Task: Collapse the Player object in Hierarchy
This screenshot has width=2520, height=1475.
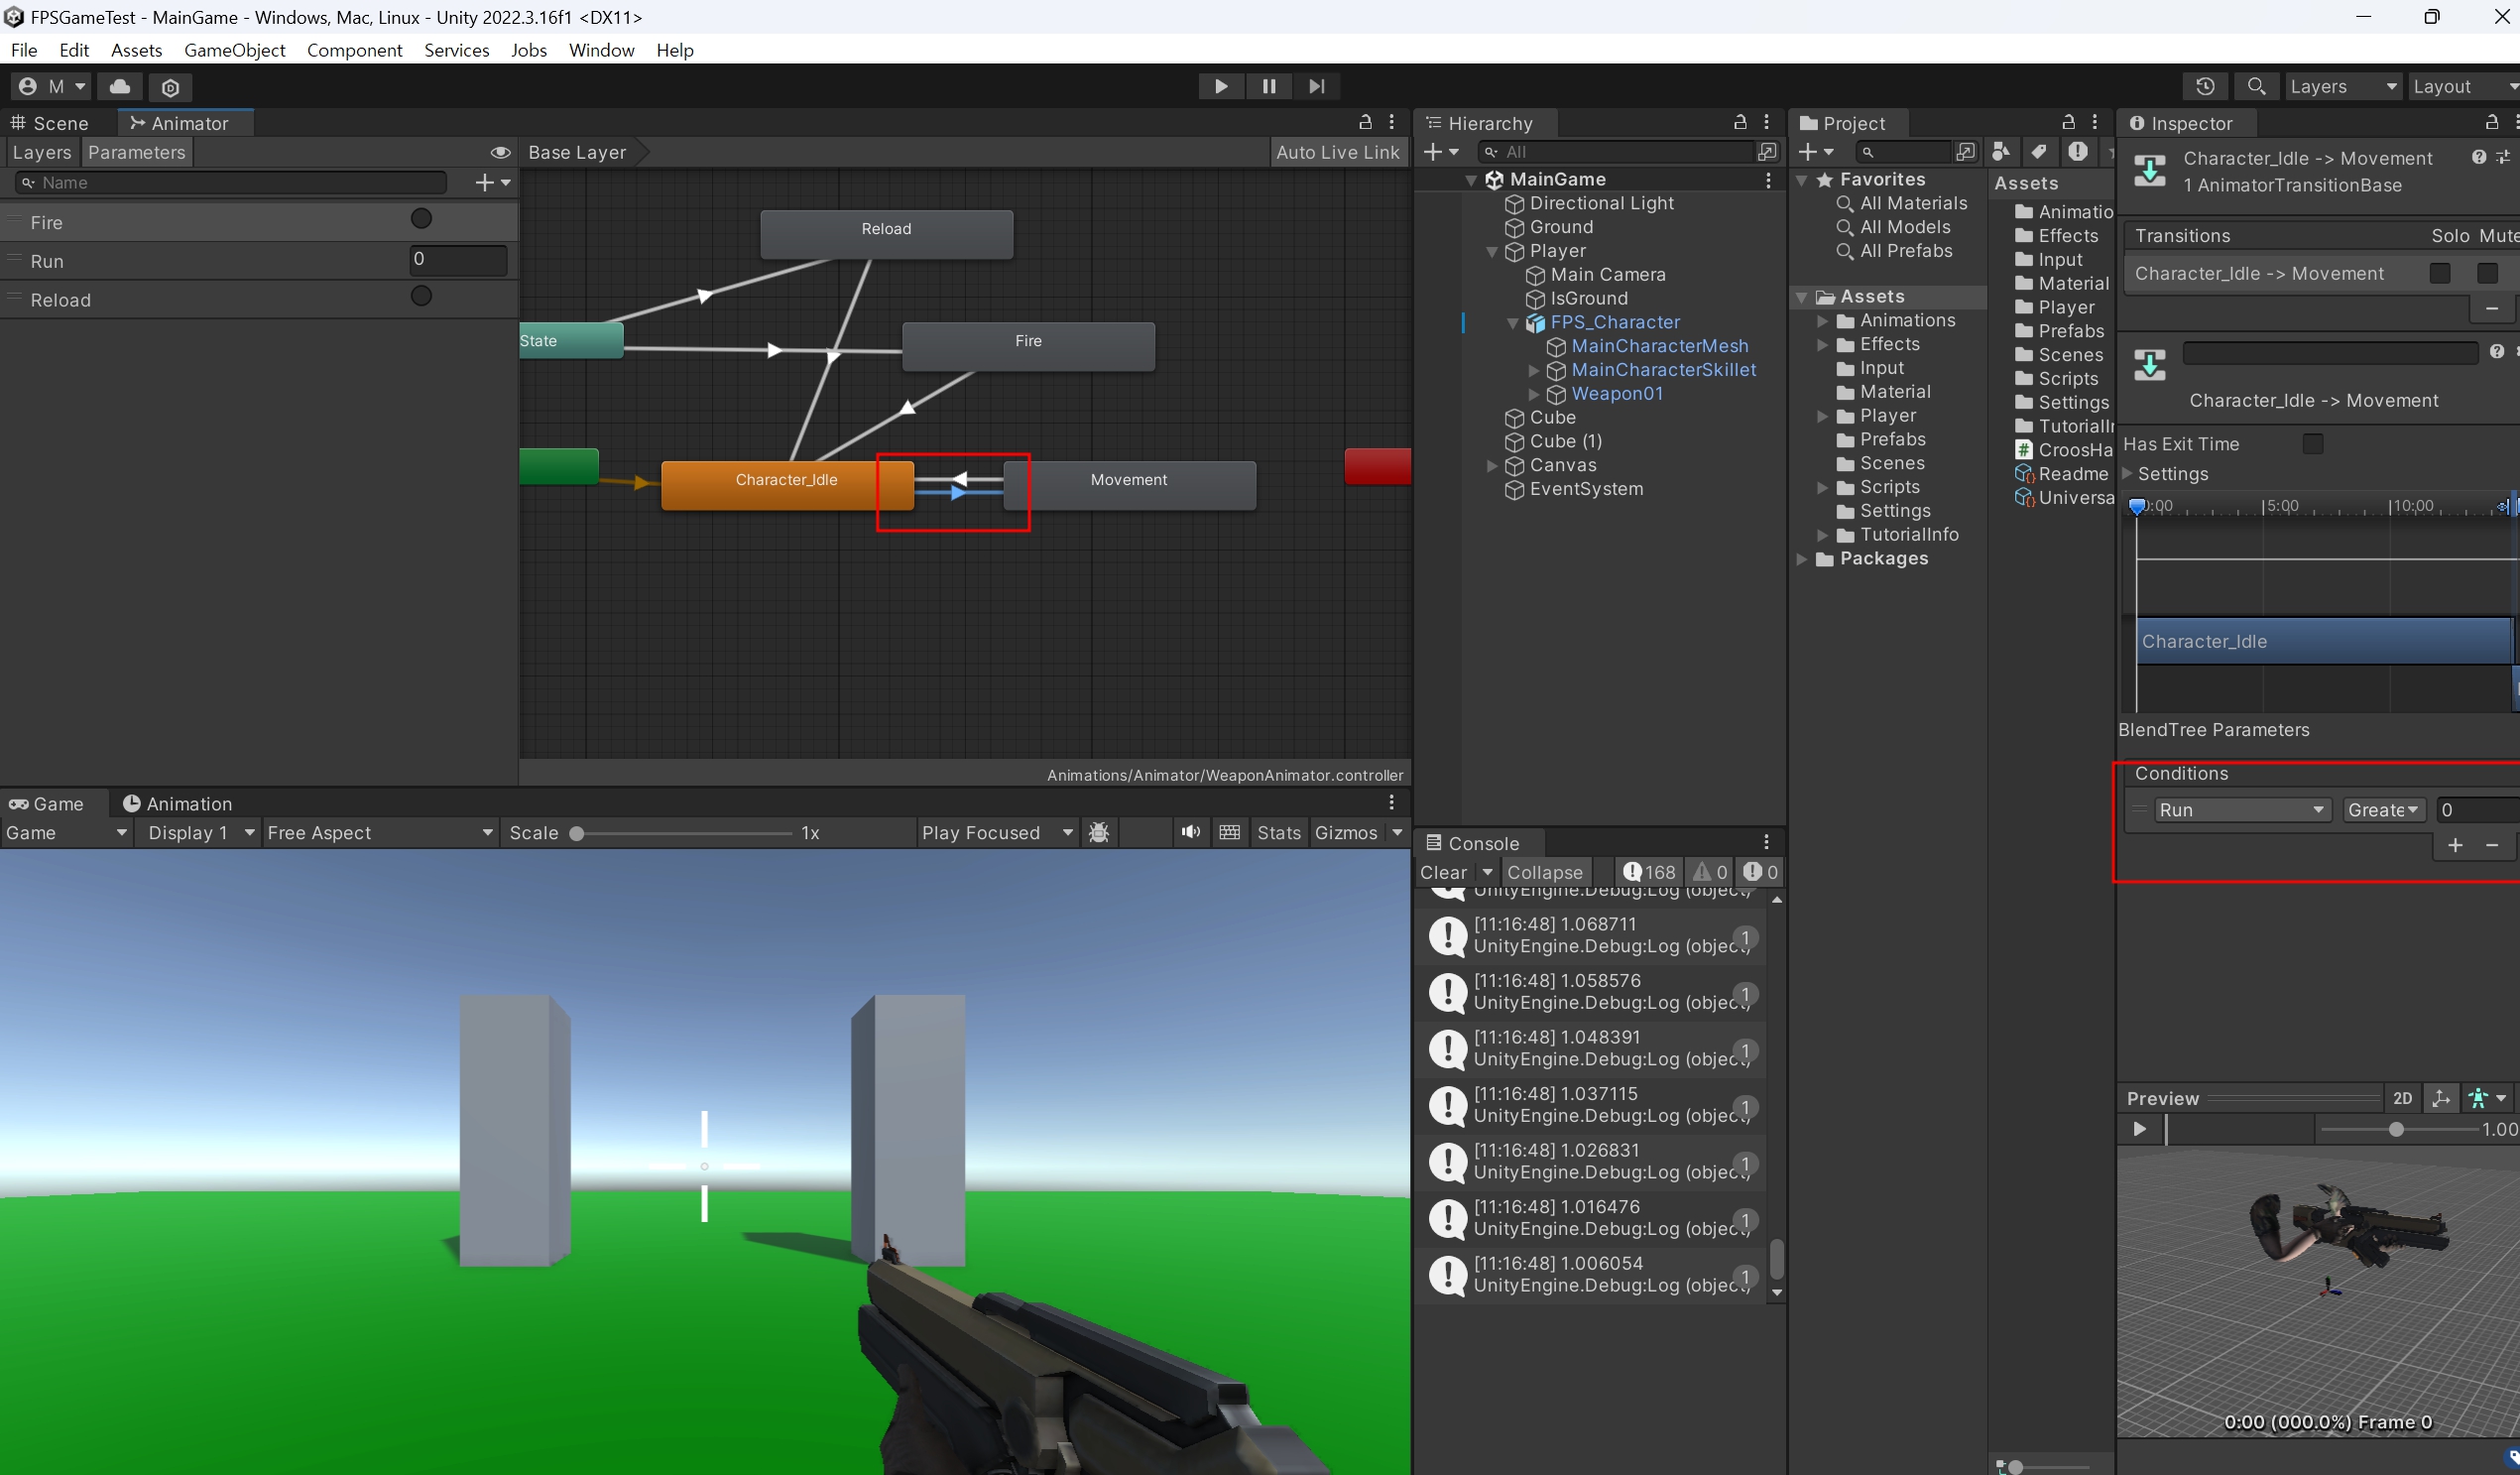Action: [x=1492, y=251]
